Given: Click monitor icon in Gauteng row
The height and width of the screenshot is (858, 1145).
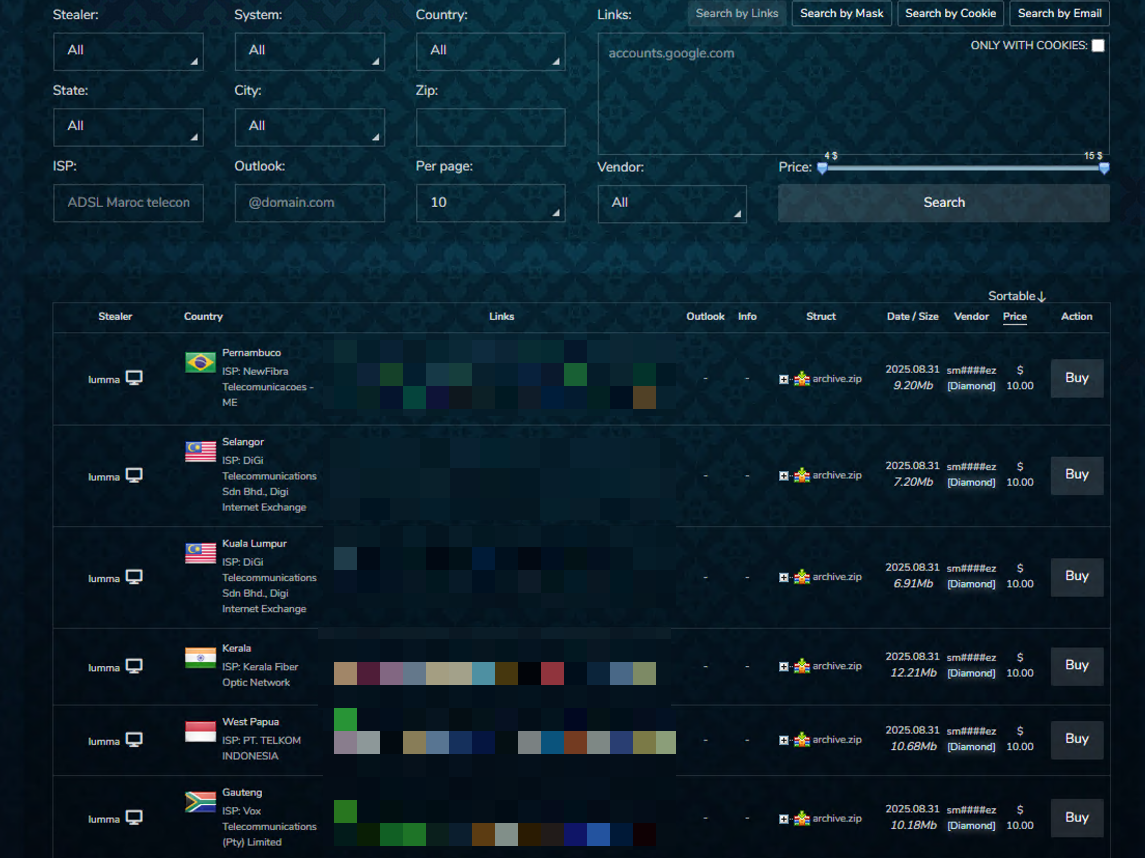Looking at the screenshot, I should tap(134, 818).
